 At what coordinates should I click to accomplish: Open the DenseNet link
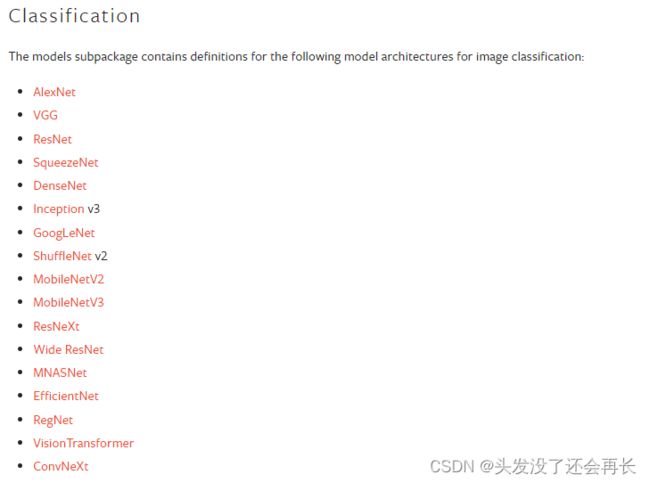click(x=60, y=185)
